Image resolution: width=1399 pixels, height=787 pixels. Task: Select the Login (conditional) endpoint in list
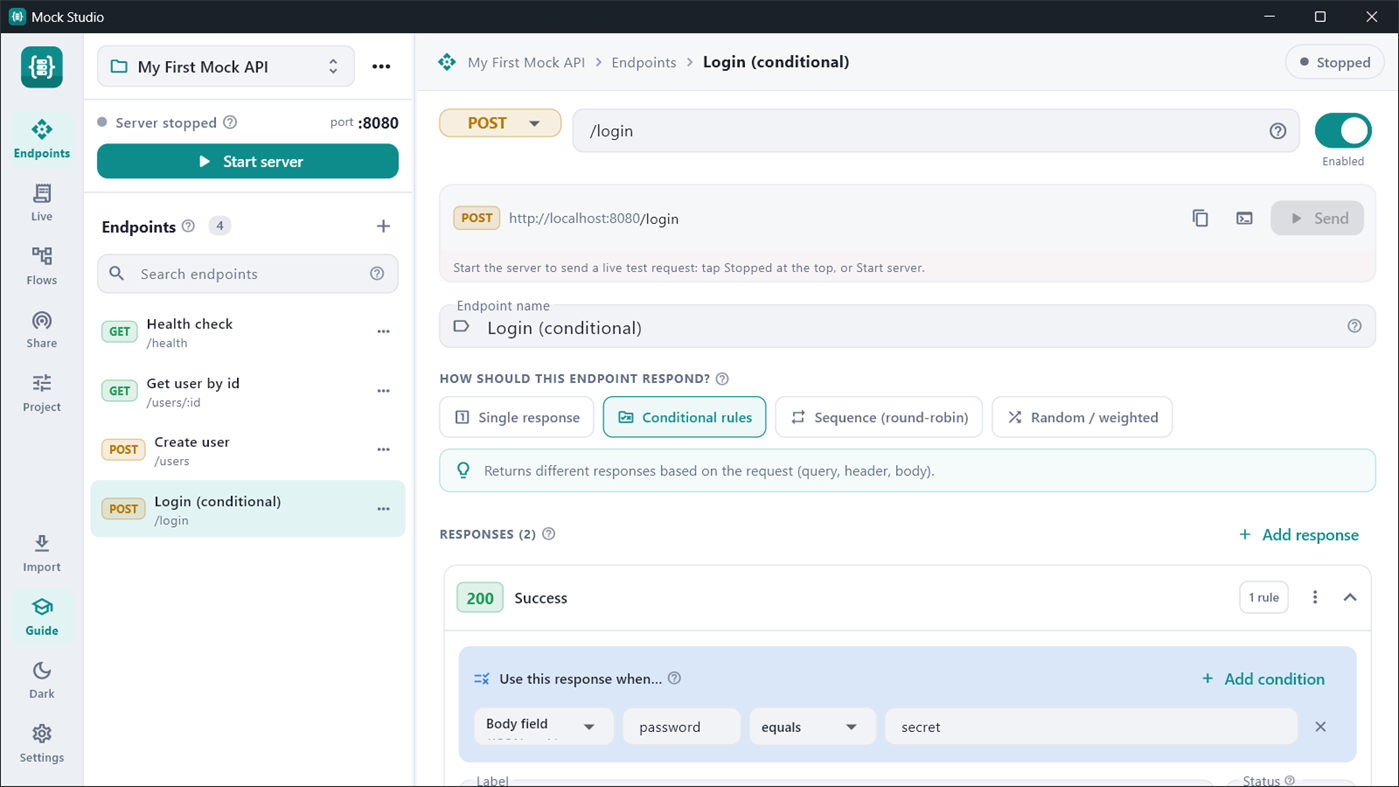248,509
